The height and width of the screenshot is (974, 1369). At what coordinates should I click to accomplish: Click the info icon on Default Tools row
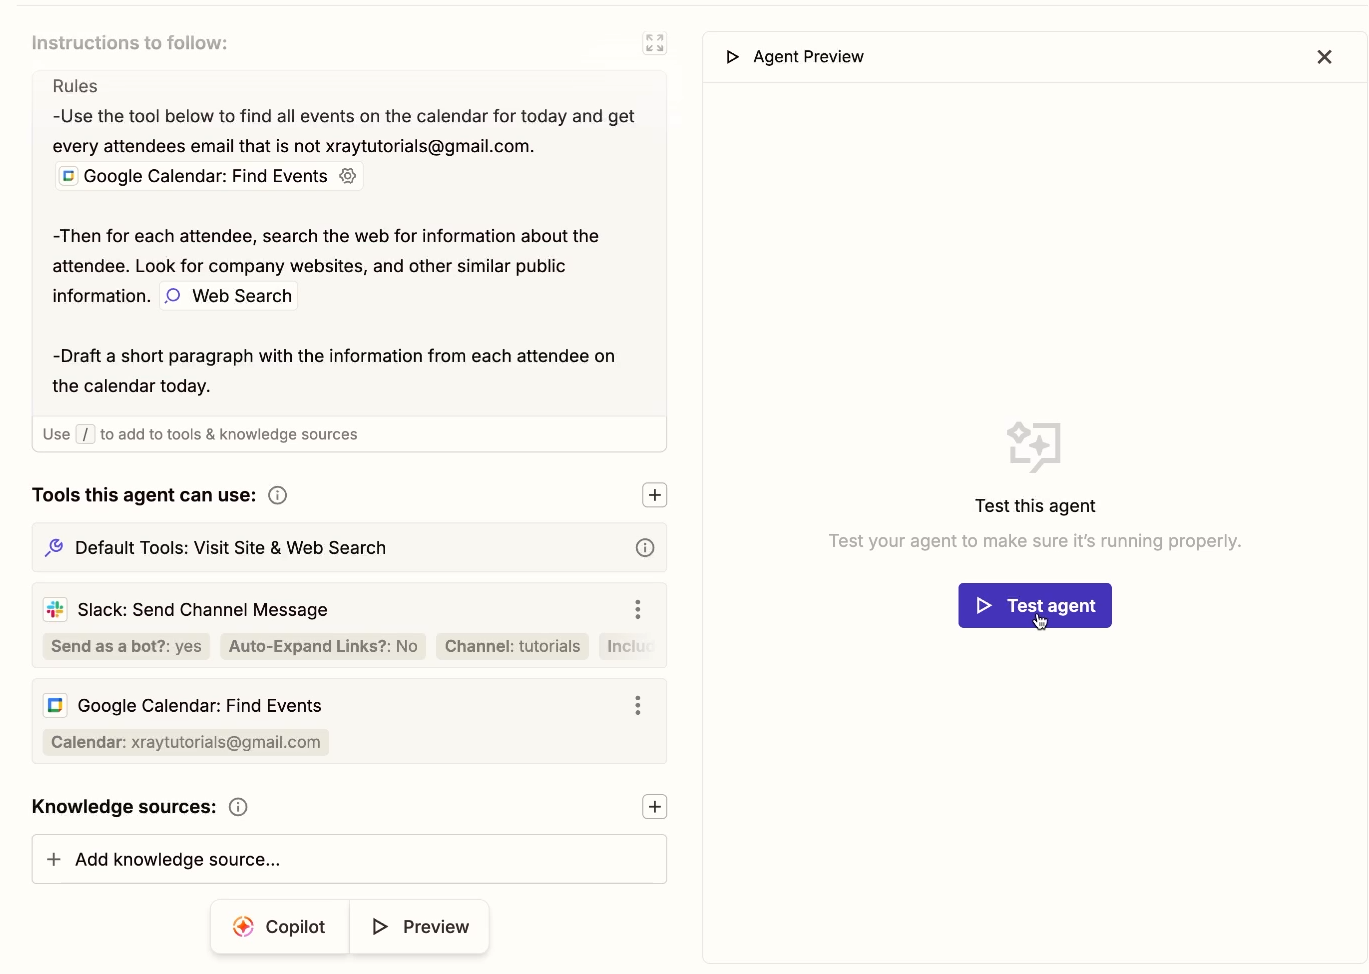pos(644,547)
